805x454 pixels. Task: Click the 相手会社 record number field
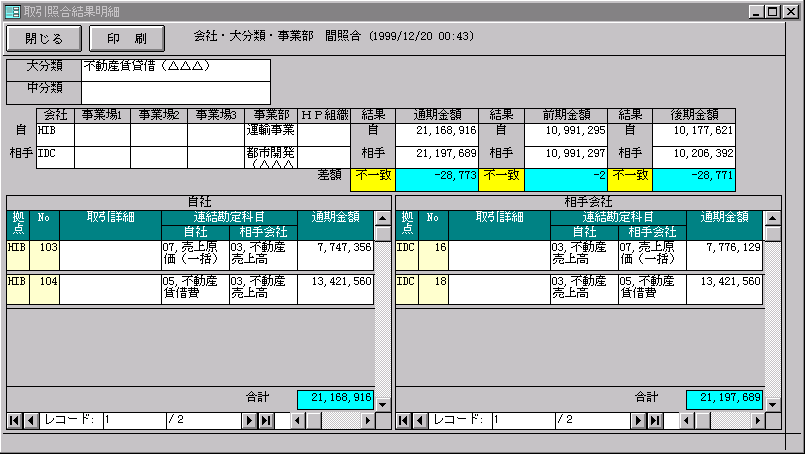[524, 421]
